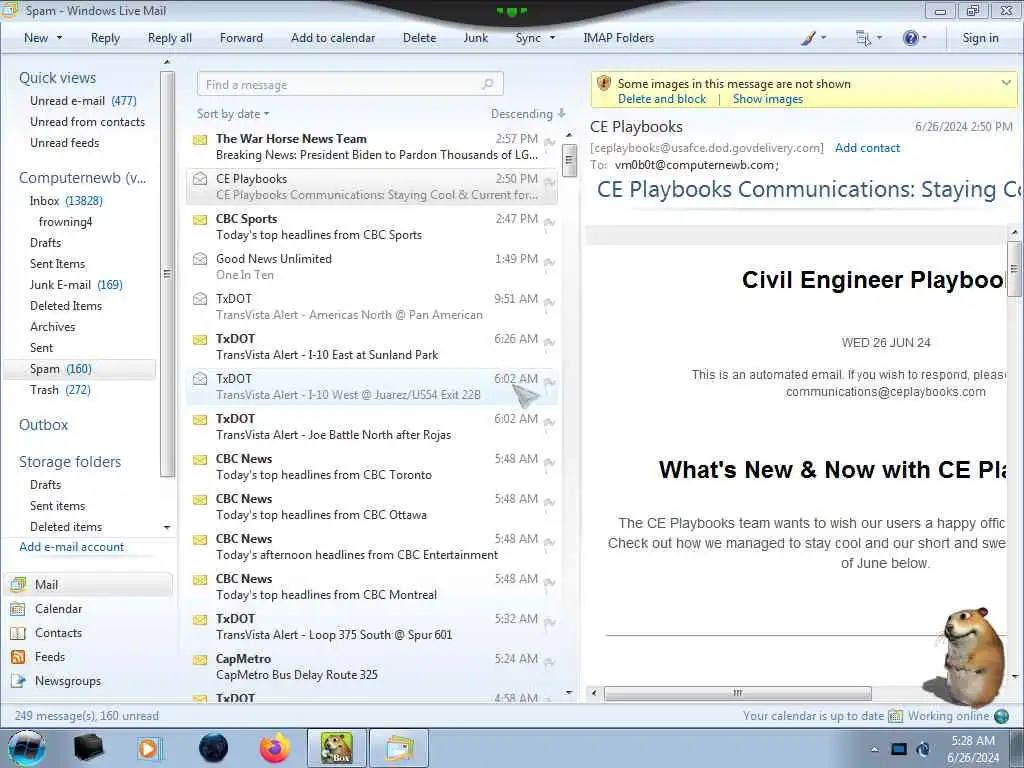Screen dimensions: 1024x768
Task: Open the media player taskbar icon
Action: coord(149,748)
